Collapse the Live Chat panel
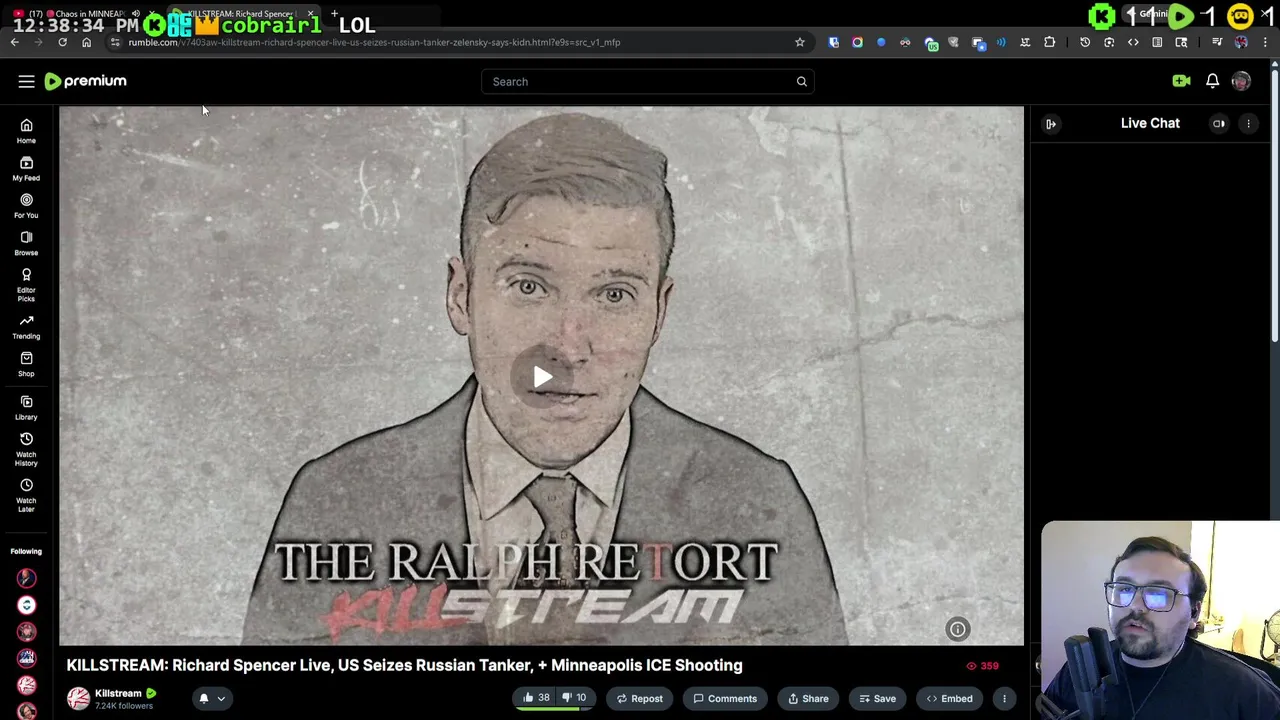This screenshot has height=720, width=1280. point(1051,123)
